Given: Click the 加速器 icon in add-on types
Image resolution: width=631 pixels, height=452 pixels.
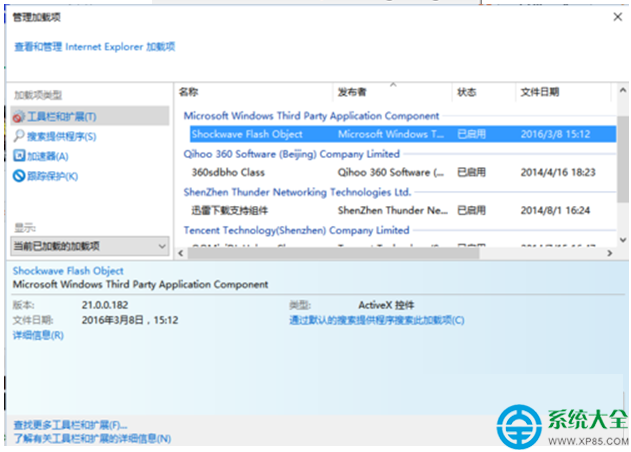Looking at the screenshot, I should 19,156.
